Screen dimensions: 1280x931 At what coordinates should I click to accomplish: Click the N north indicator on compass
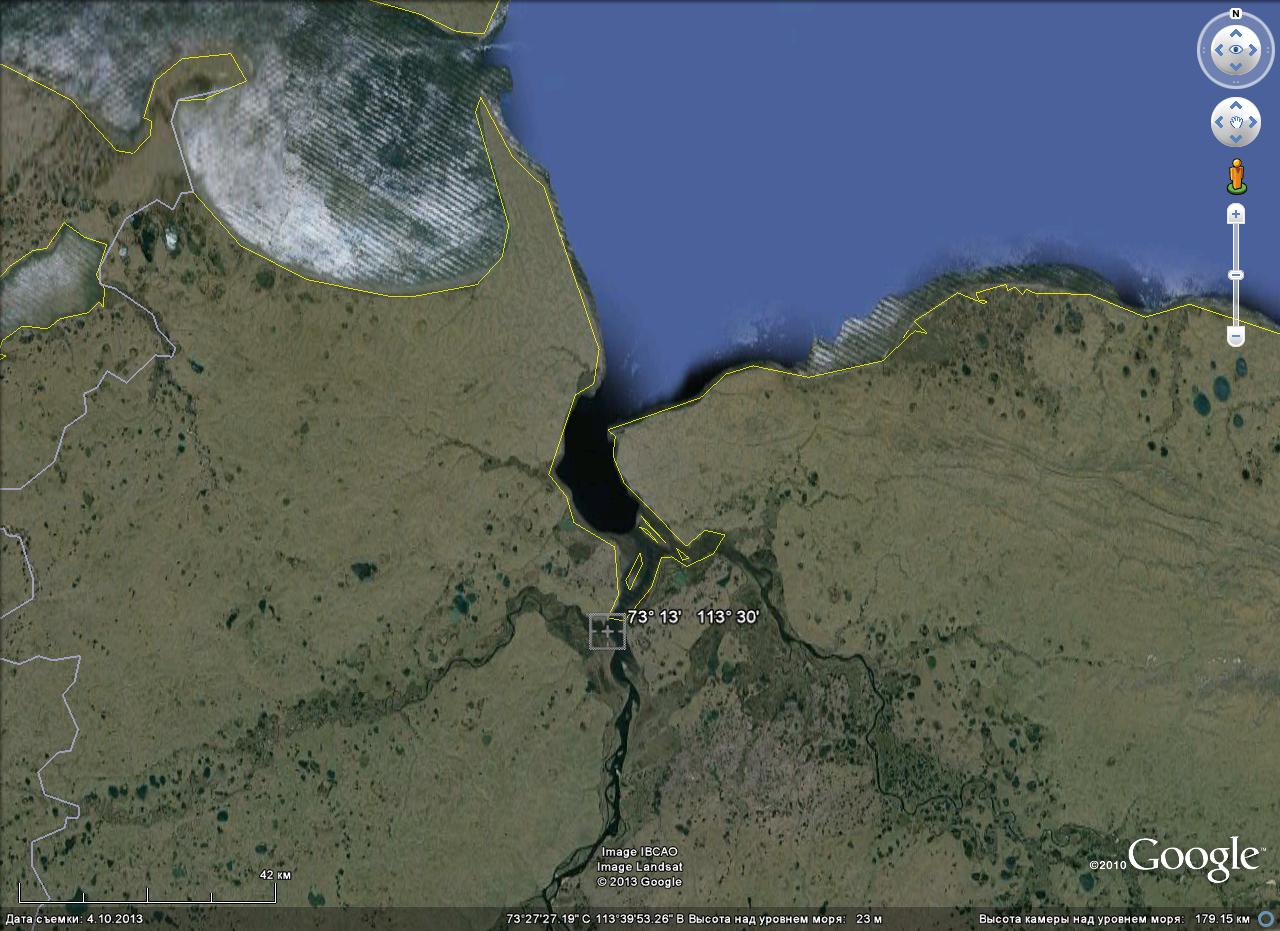click(x=1236, y=14)
